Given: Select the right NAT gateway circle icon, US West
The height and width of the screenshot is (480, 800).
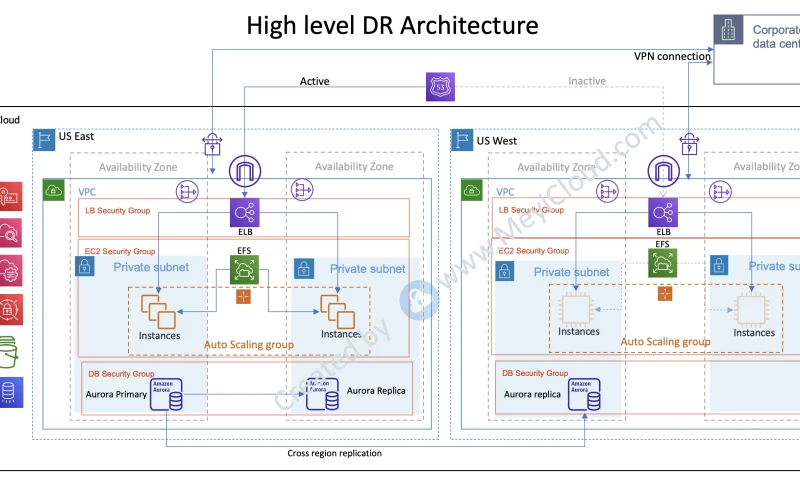Looking at the screenshot, I should point(720,192).
